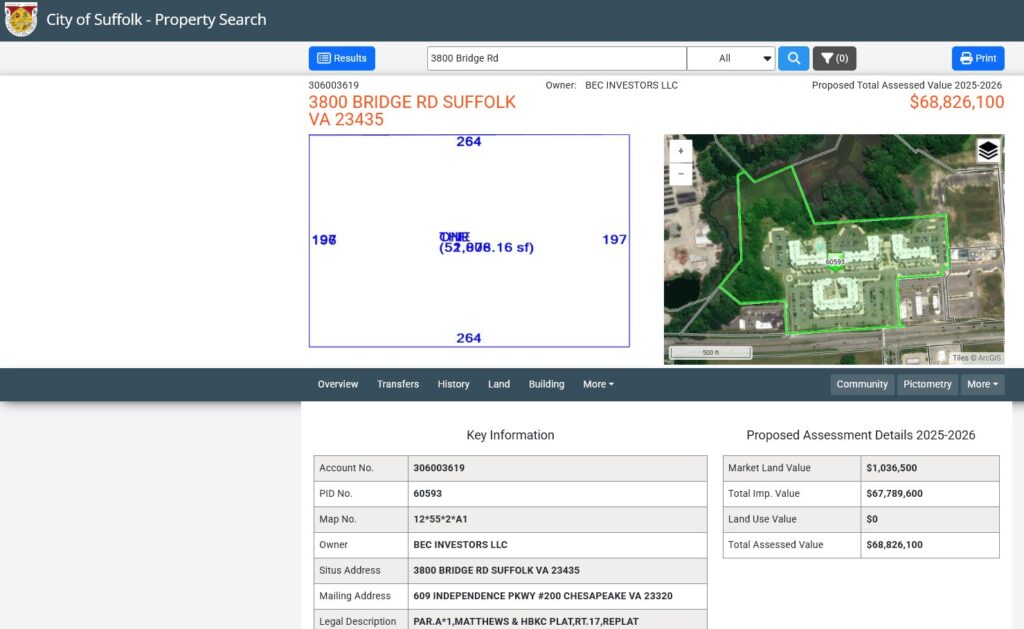This screenshot has width=1024, height=629.
Task: Click Account No. value 306003619 in table
Action: coord(439,468)
